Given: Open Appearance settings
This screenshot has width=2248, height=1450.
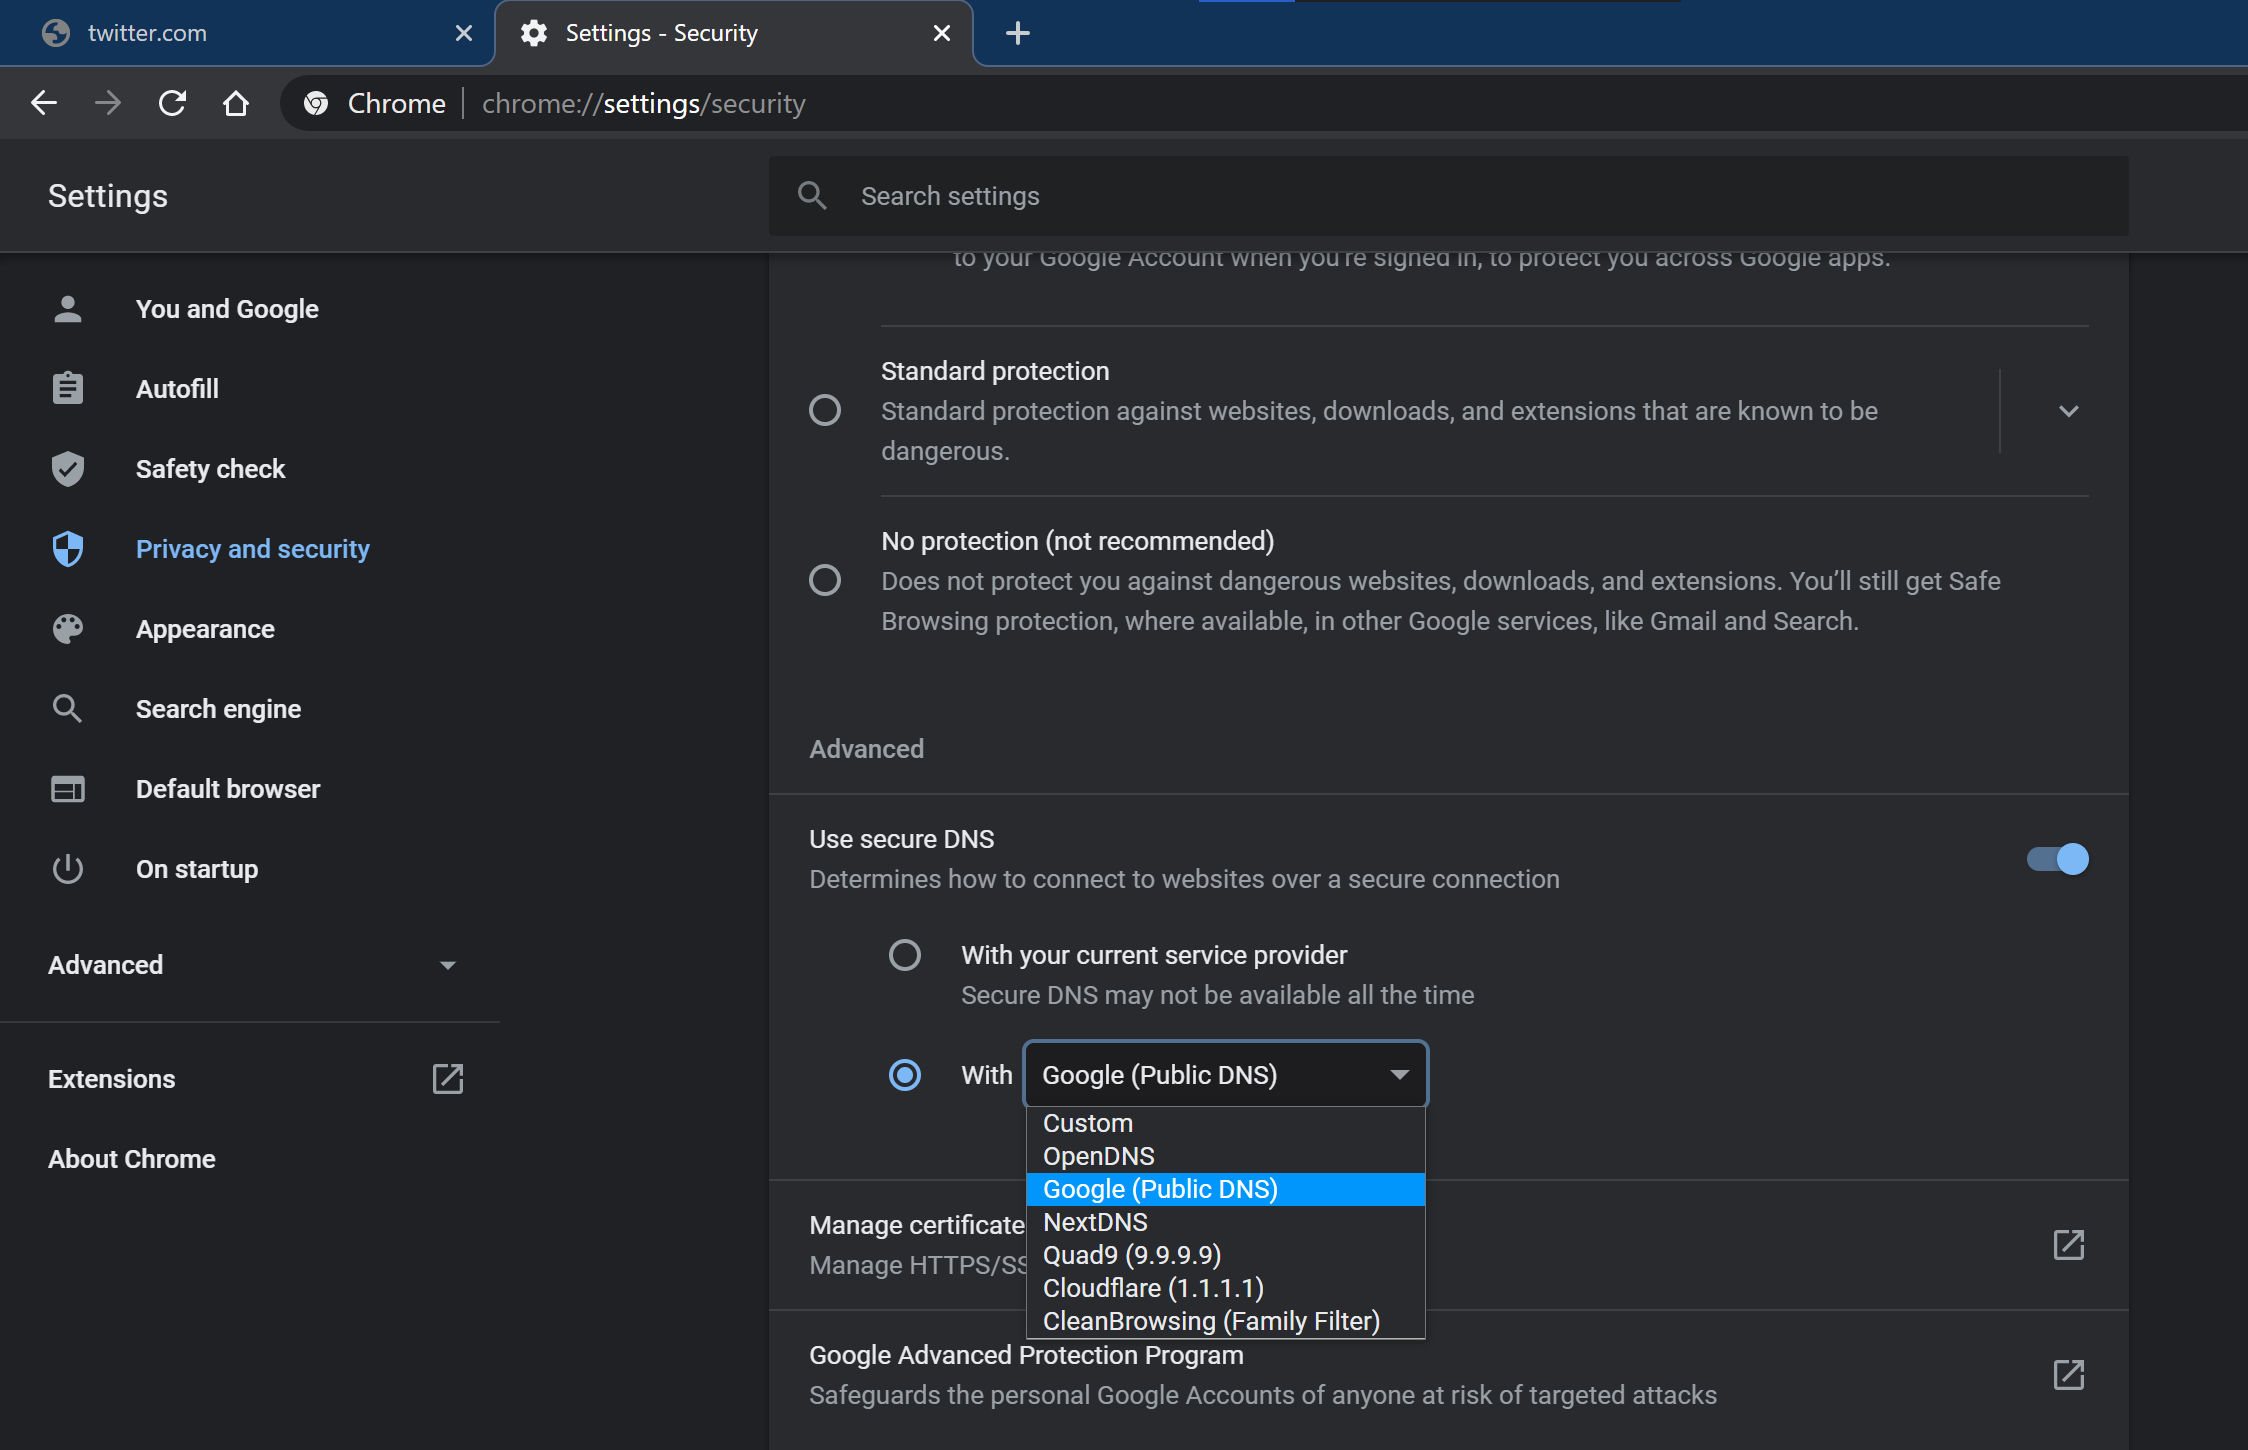Looking at the screenshot, I should (x=205, y=629).
